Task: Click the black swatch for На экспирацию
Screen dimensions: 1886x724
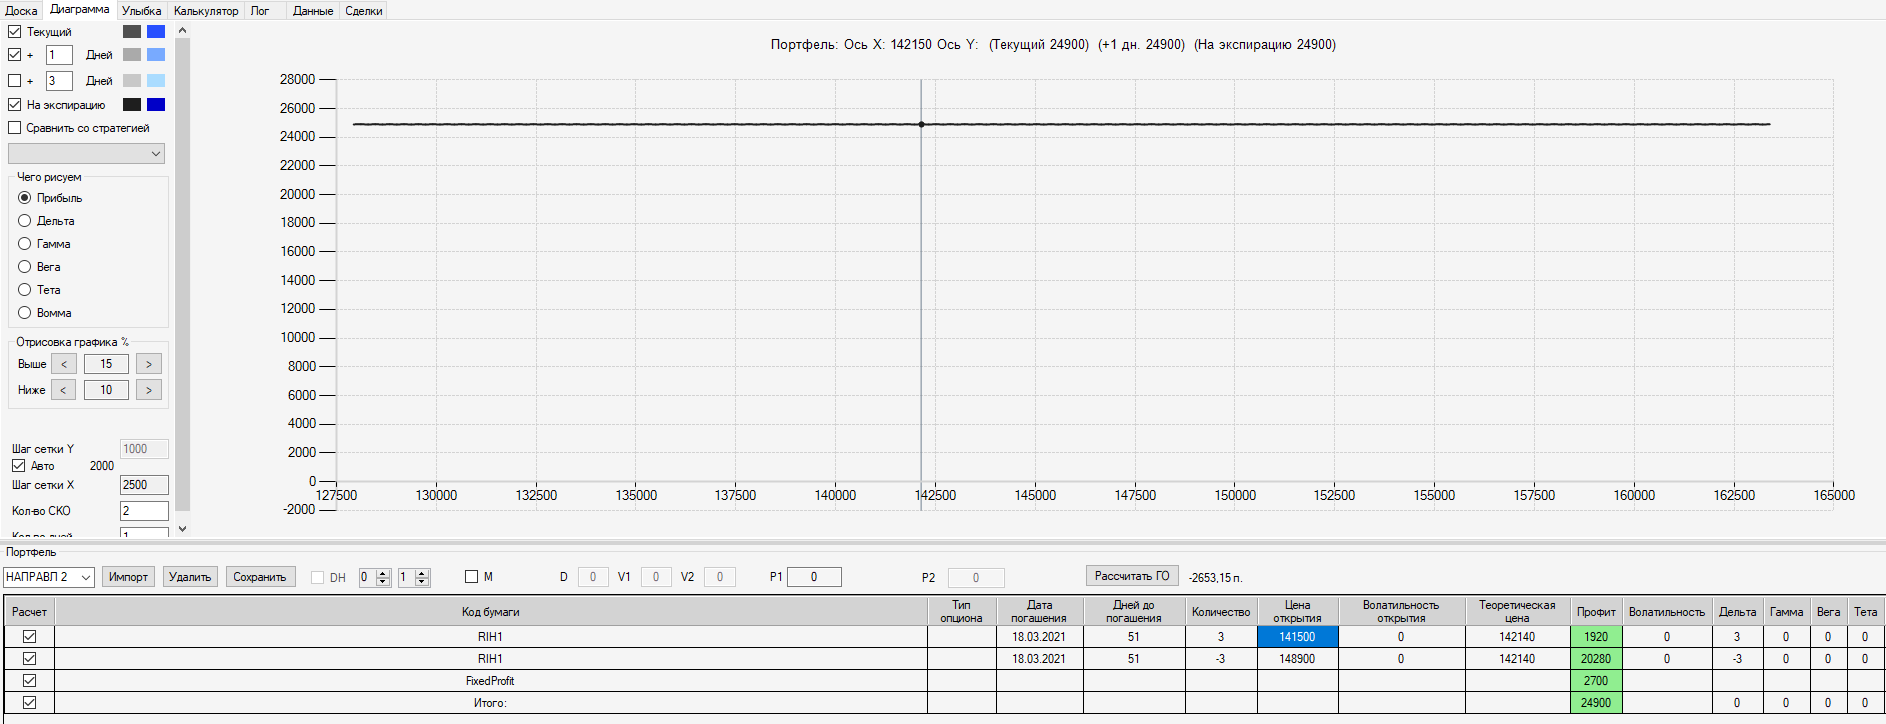Action: click(132, 104)
